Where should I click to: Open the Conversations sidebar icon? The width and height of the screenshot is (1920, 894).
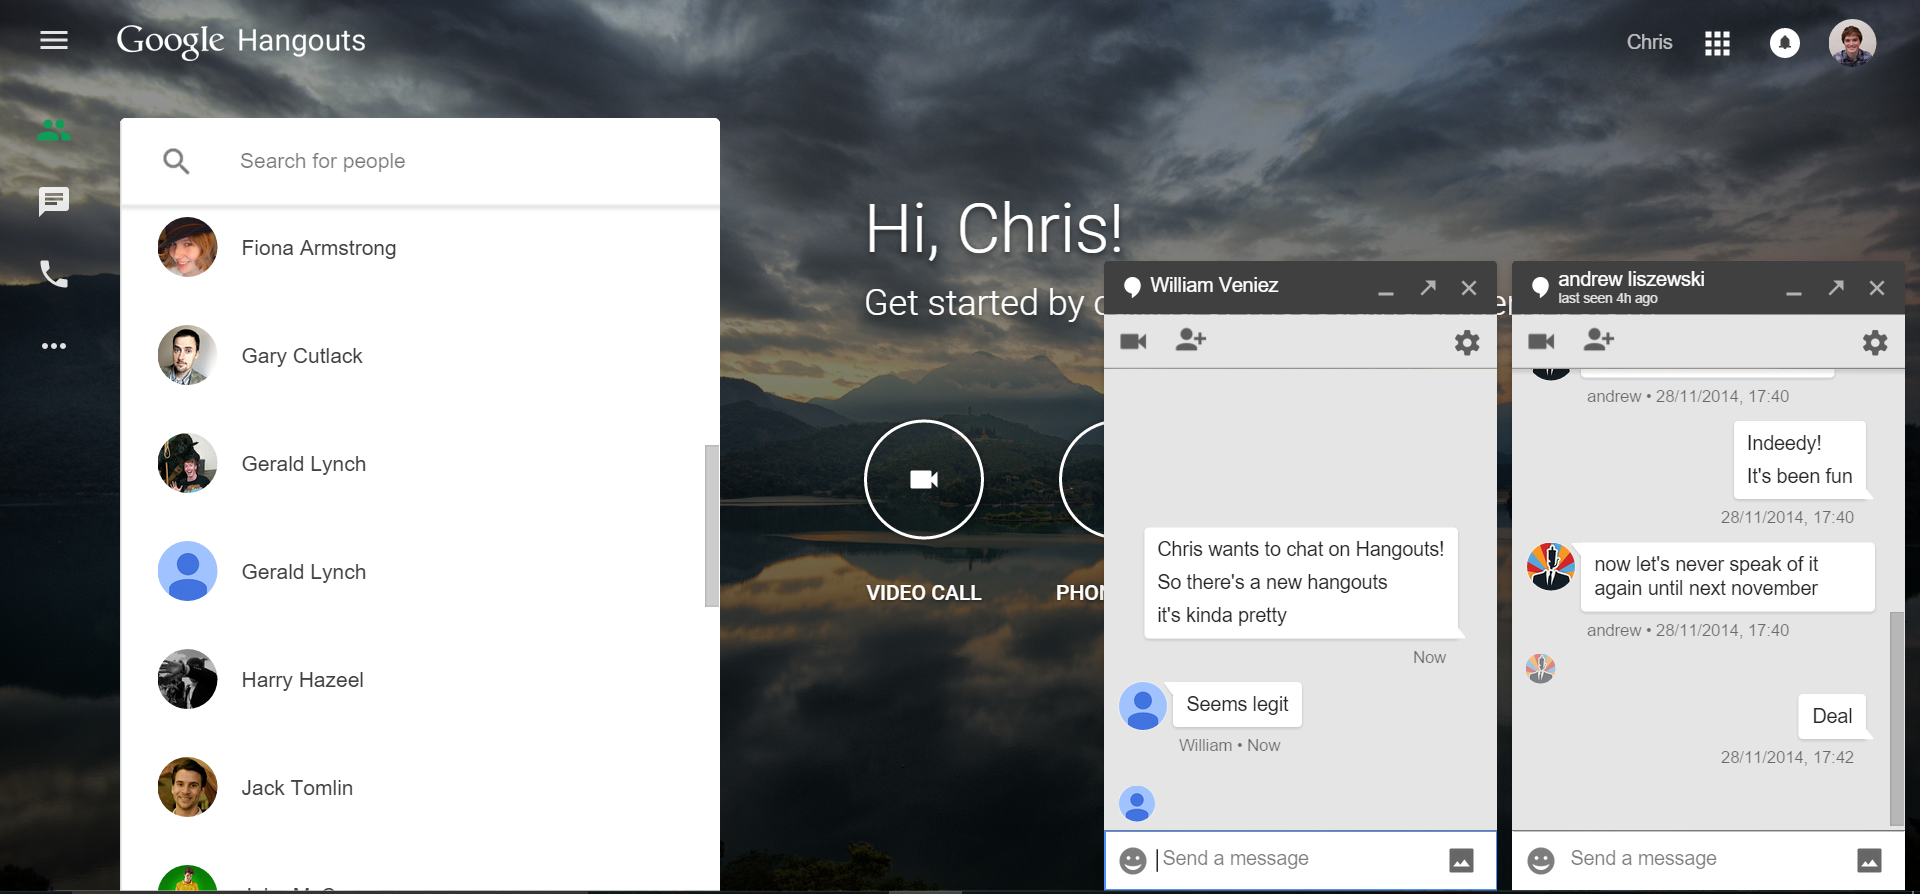click(x=54, y=201)
